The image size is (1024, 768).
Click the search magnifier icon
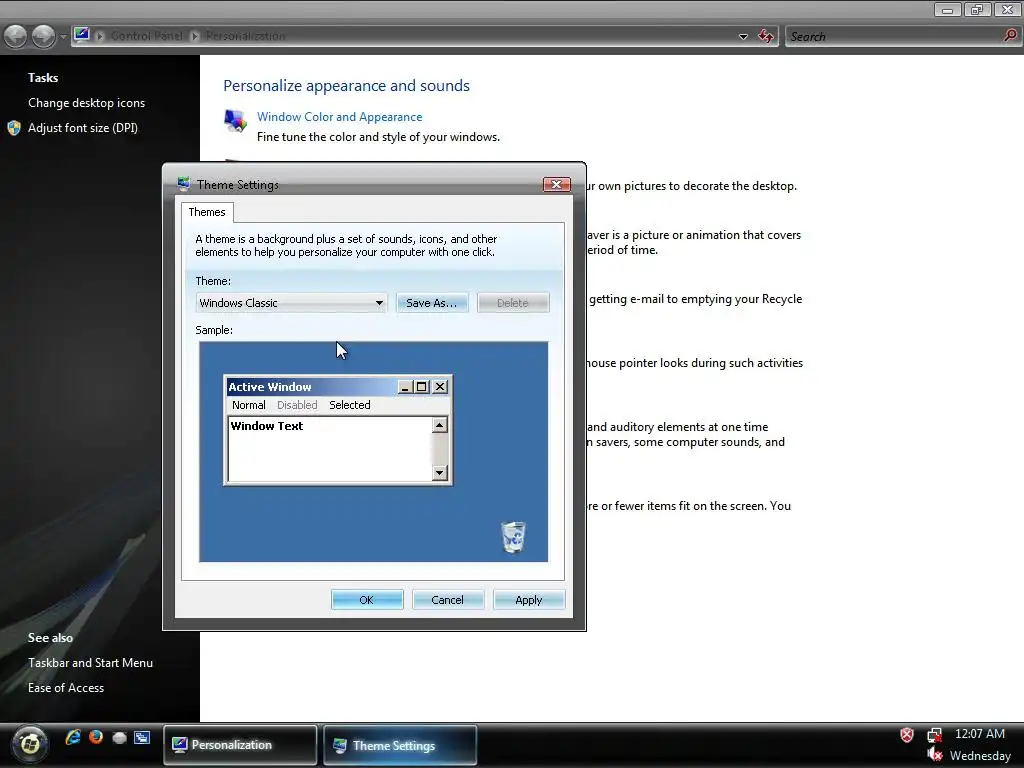(1010, 36)
